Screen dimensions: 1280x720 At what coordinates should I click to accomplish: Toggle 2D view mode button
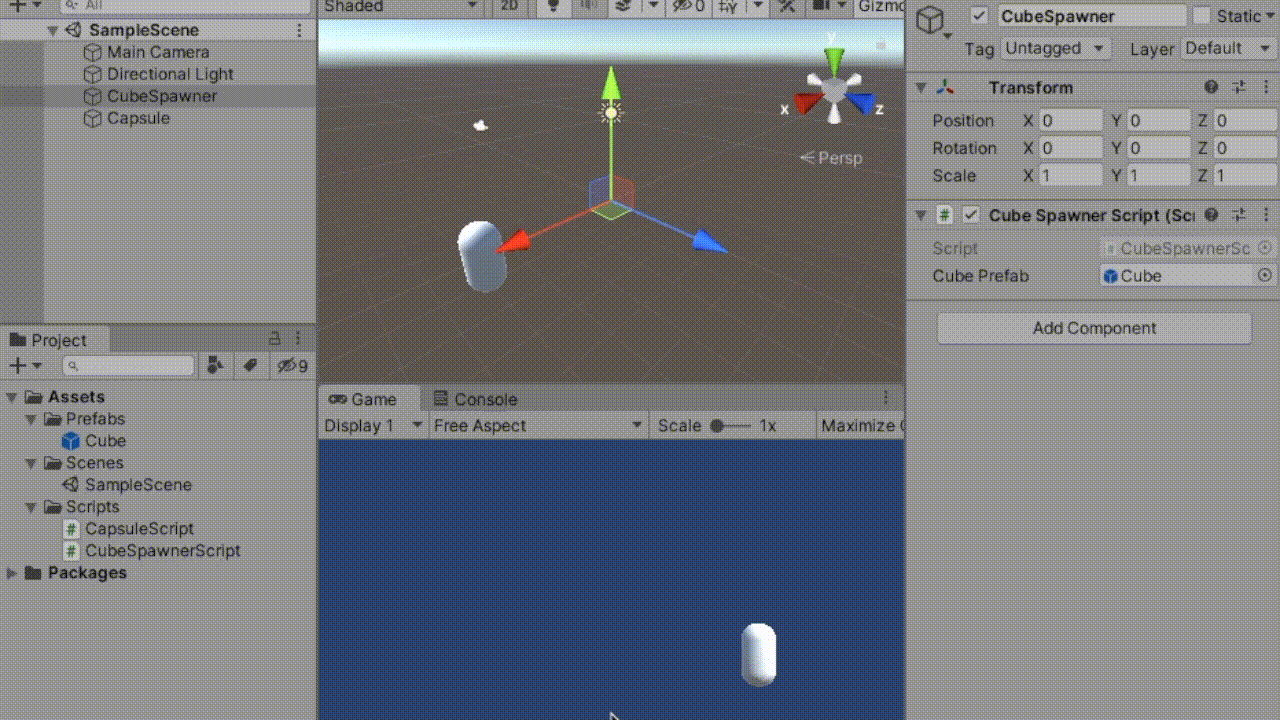[x=509, y=6]
